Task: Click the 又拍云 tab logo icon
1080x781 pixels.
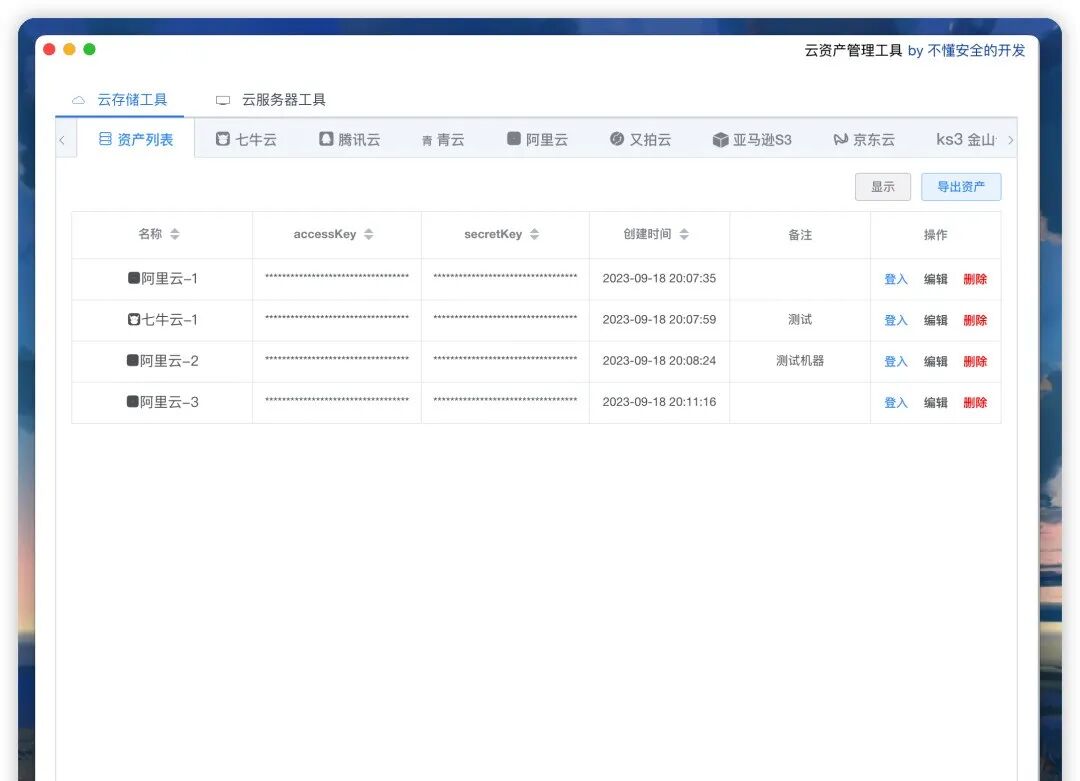Action: click(617, 139)
